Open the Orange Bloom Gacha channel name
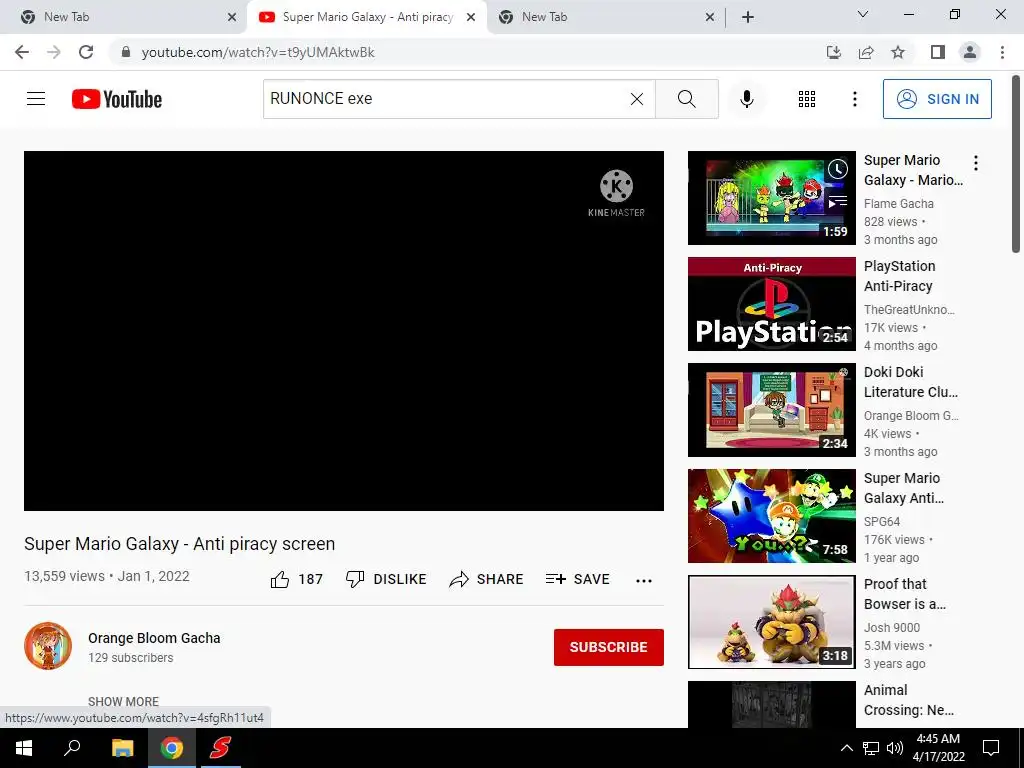The width and height of the screenshot is (1024, 768). click(x=154, y=638)
